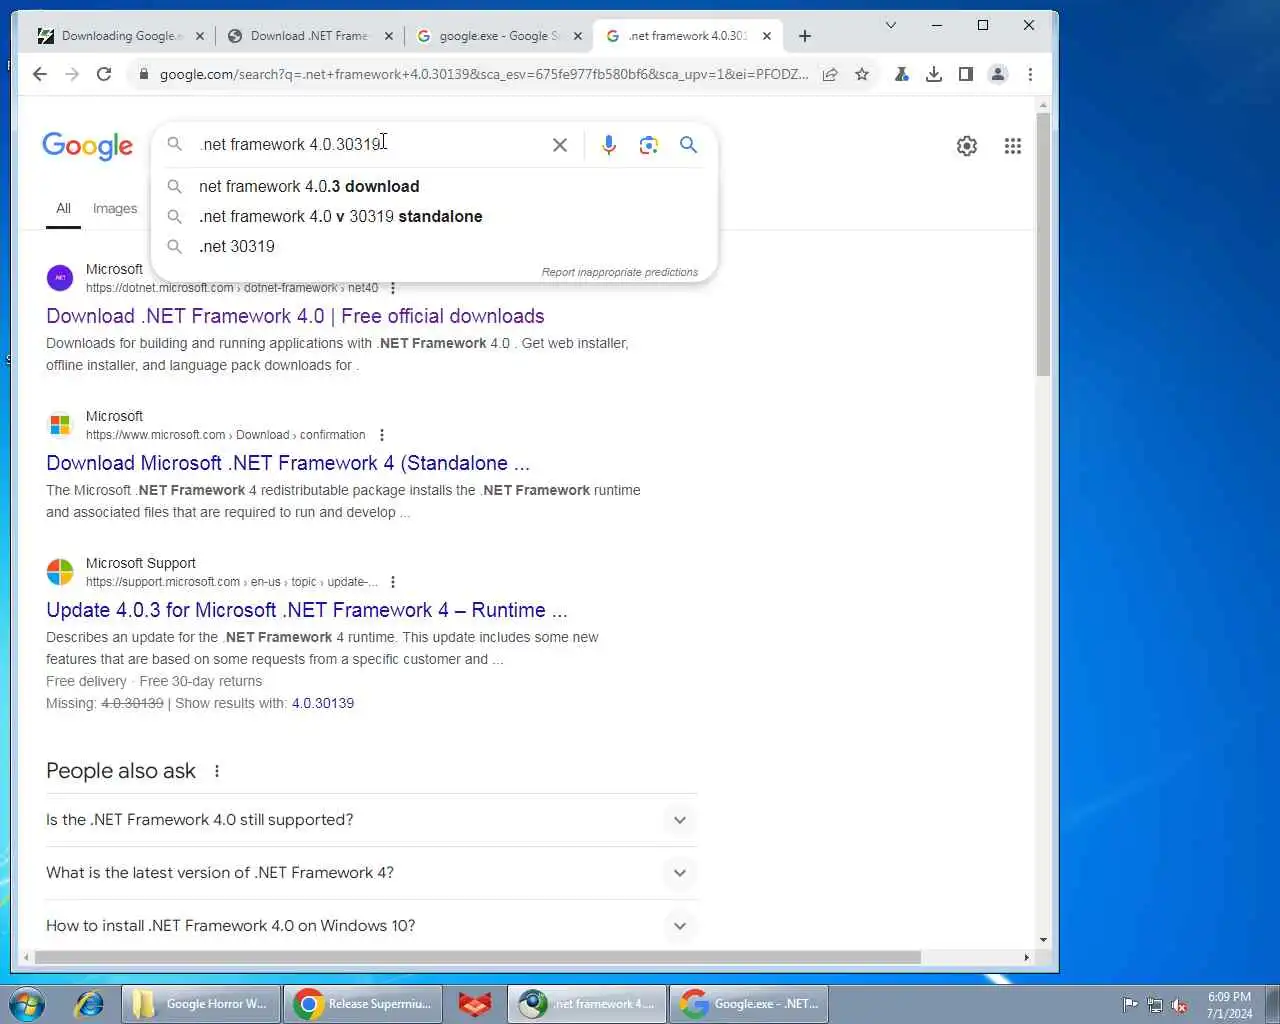This screenshot has width=1280, height=1024.
Task: Click the blue magnifier search button
Action: pos(688,145)
